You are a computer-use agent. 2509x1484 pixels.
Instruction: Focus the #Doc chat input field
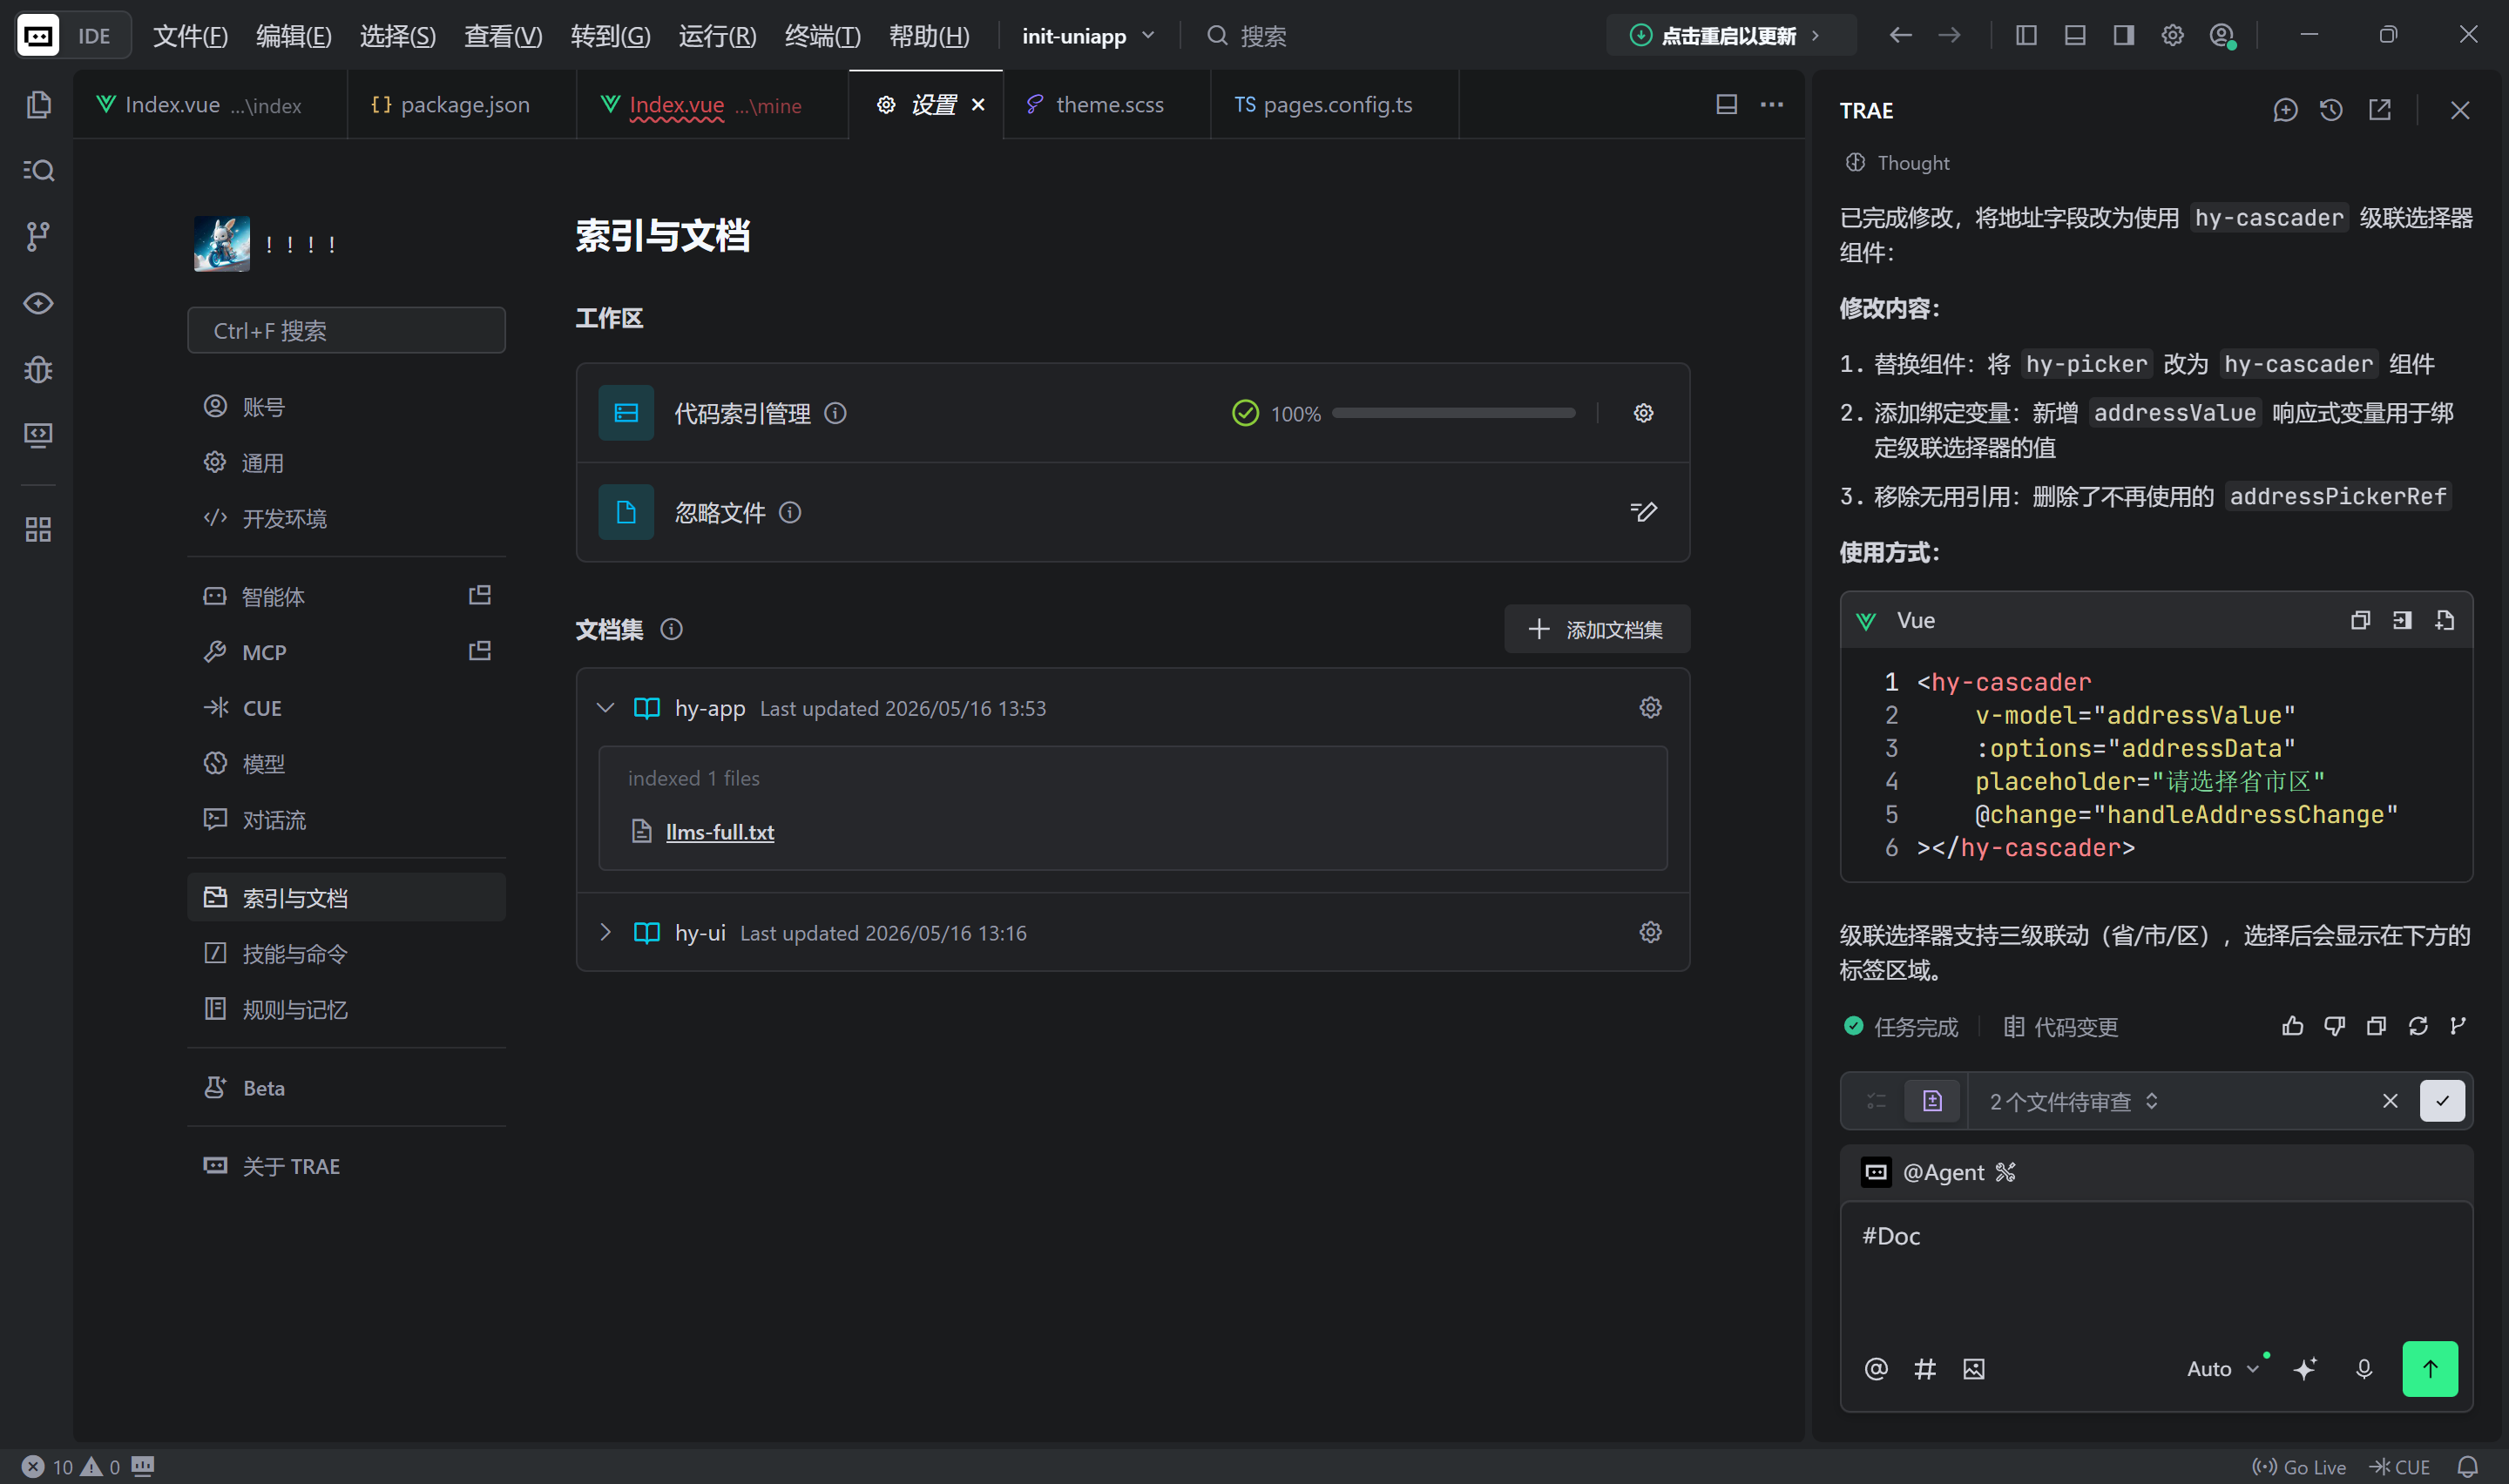[x=2156, y=1268]
